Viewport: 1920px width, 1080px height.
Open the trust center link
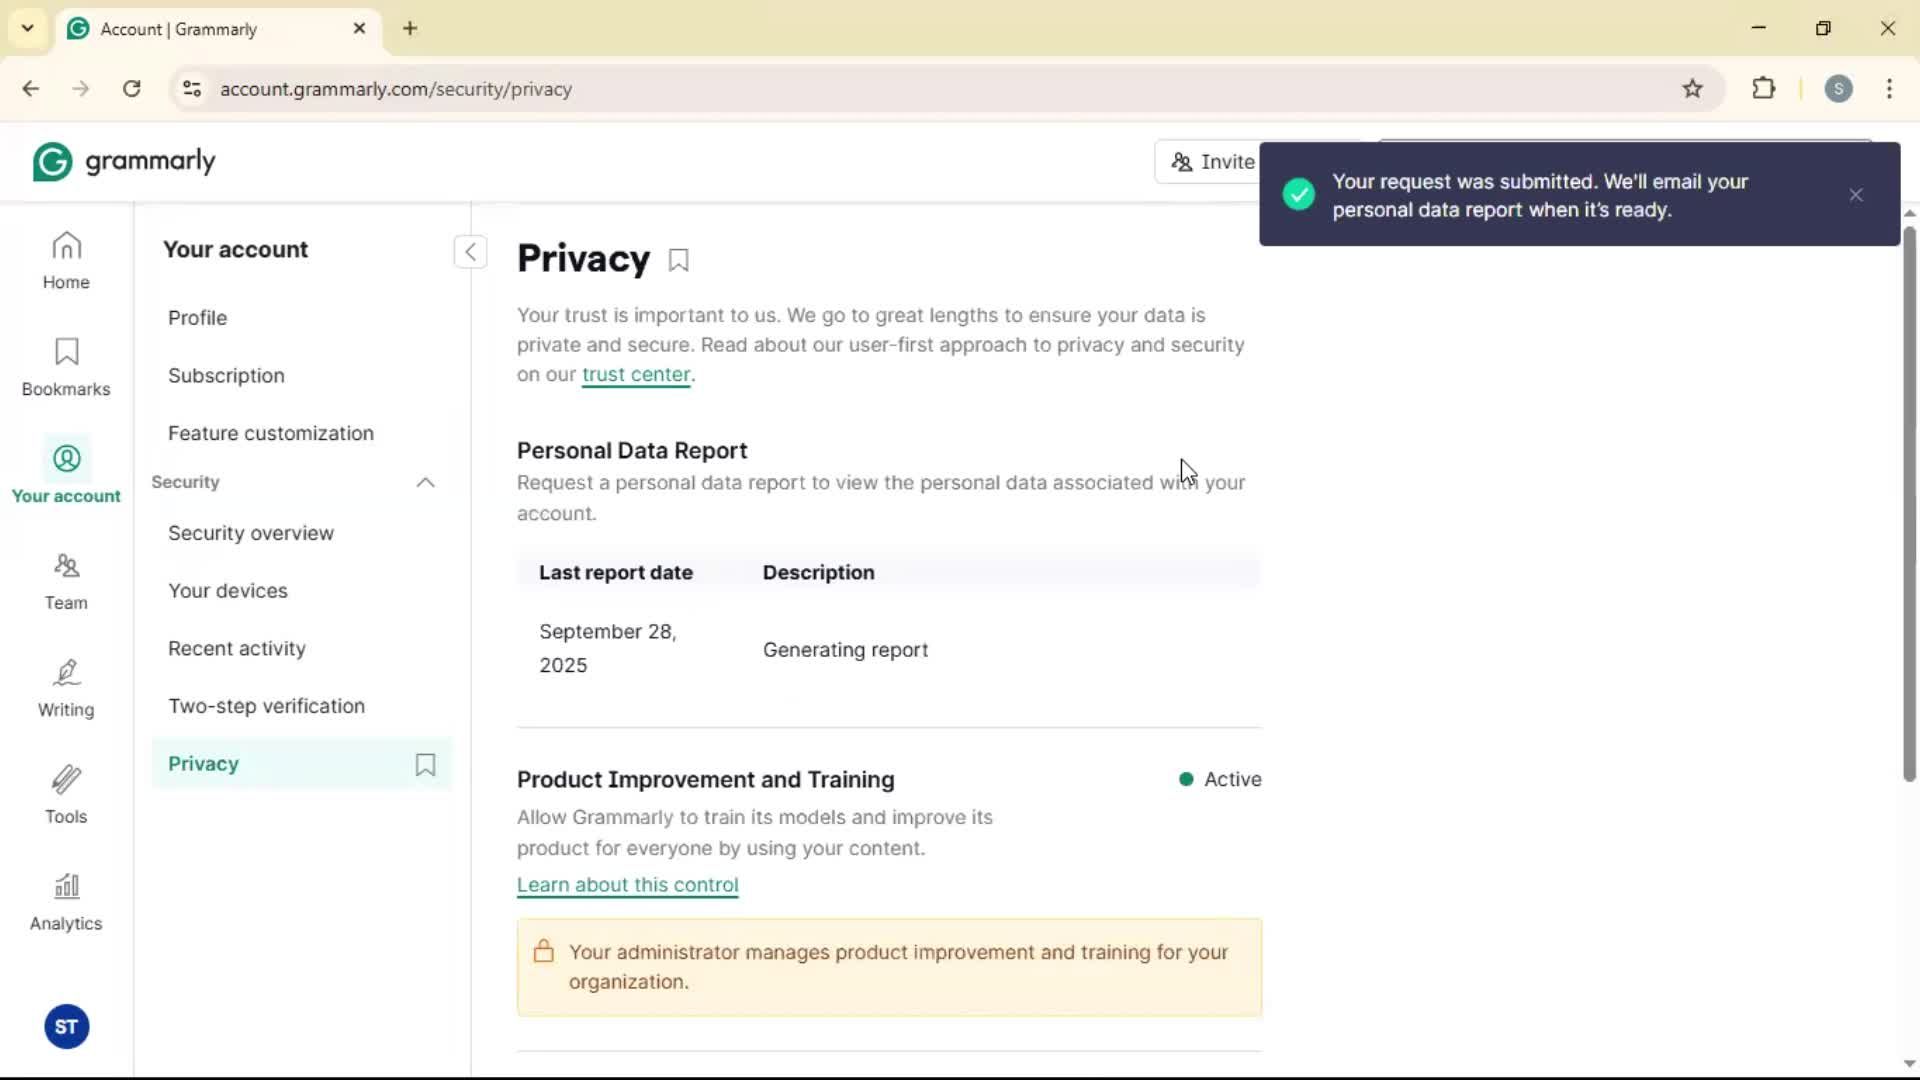(636, 375)
